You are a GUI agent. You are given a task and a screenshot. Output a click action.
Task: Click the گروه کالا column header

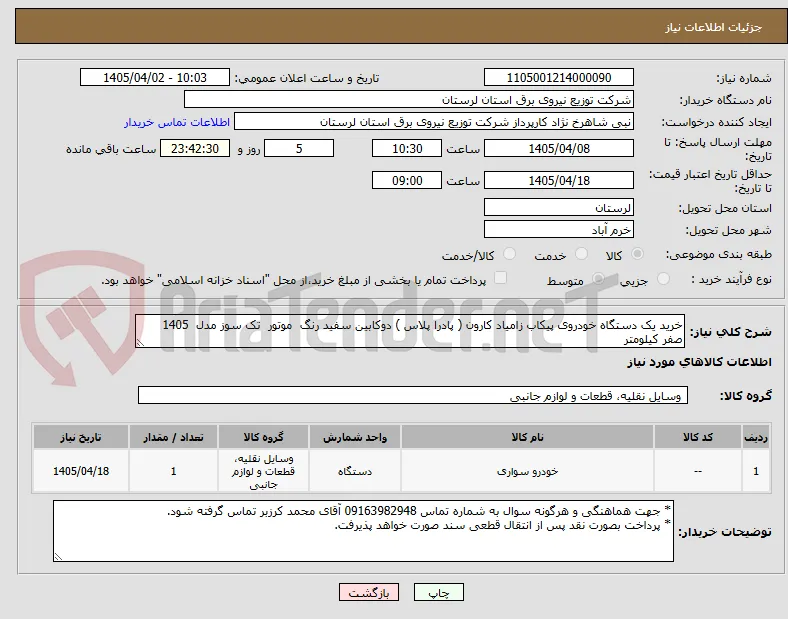pyautogui.click(x=263, y=437)
